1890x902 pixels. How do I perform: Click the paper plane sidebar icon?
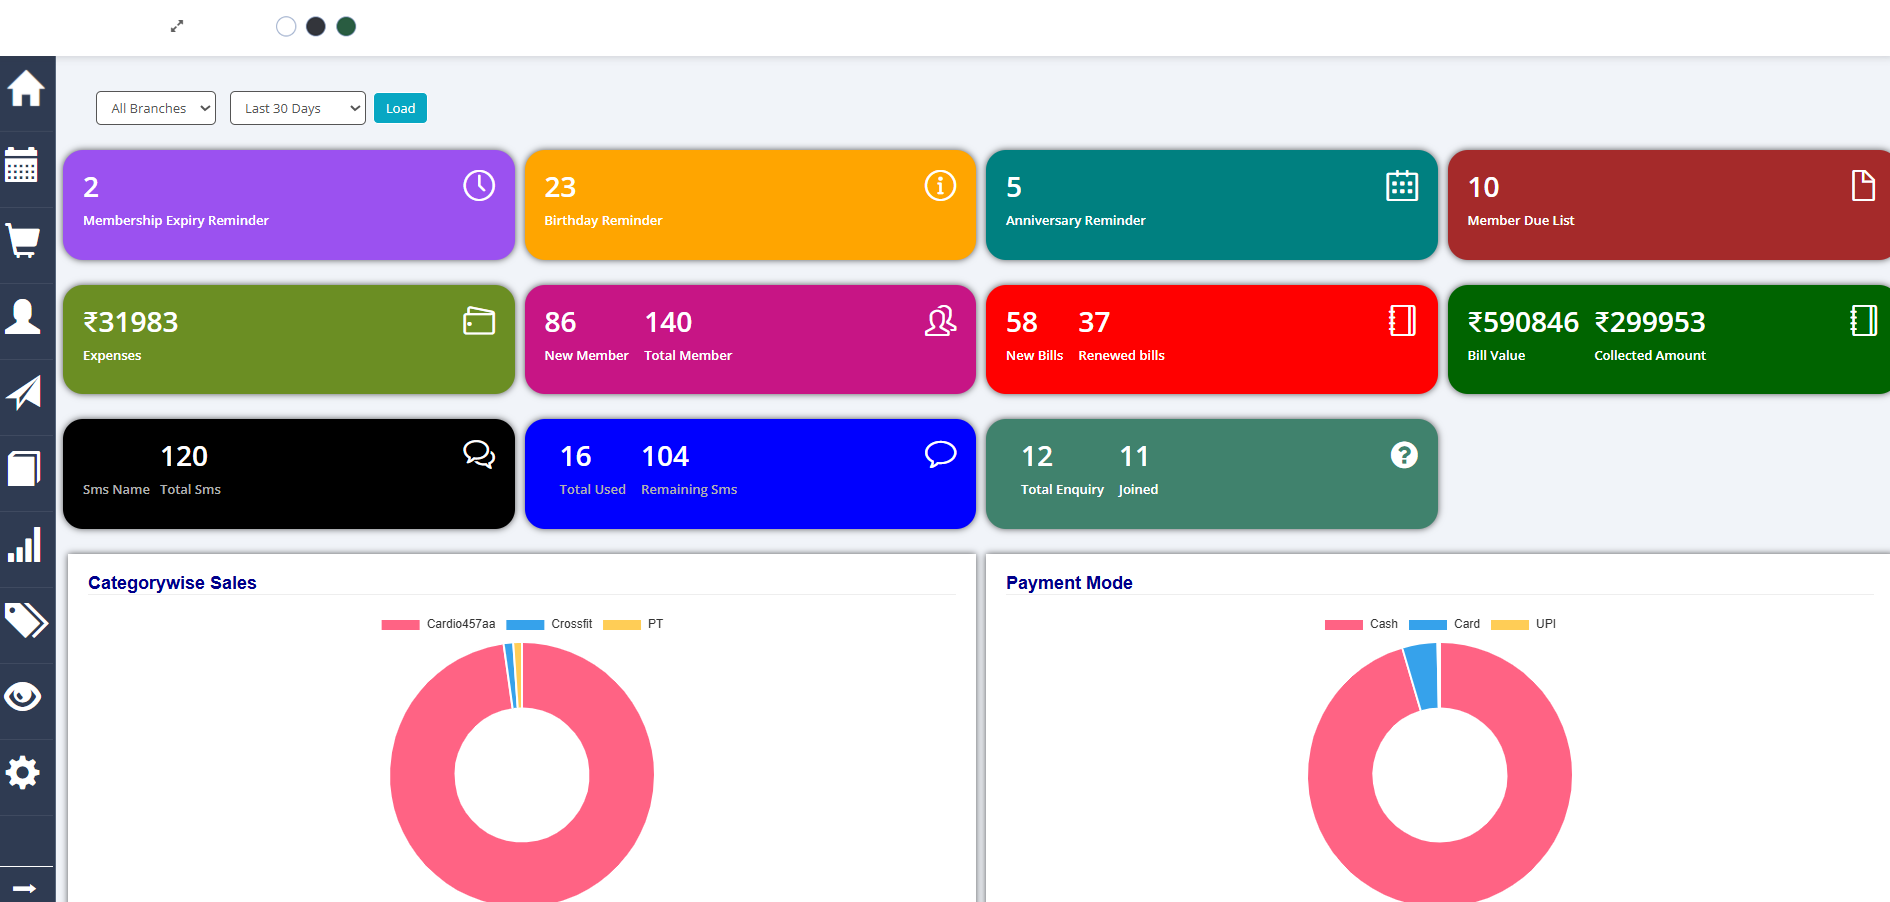(24, 393)
